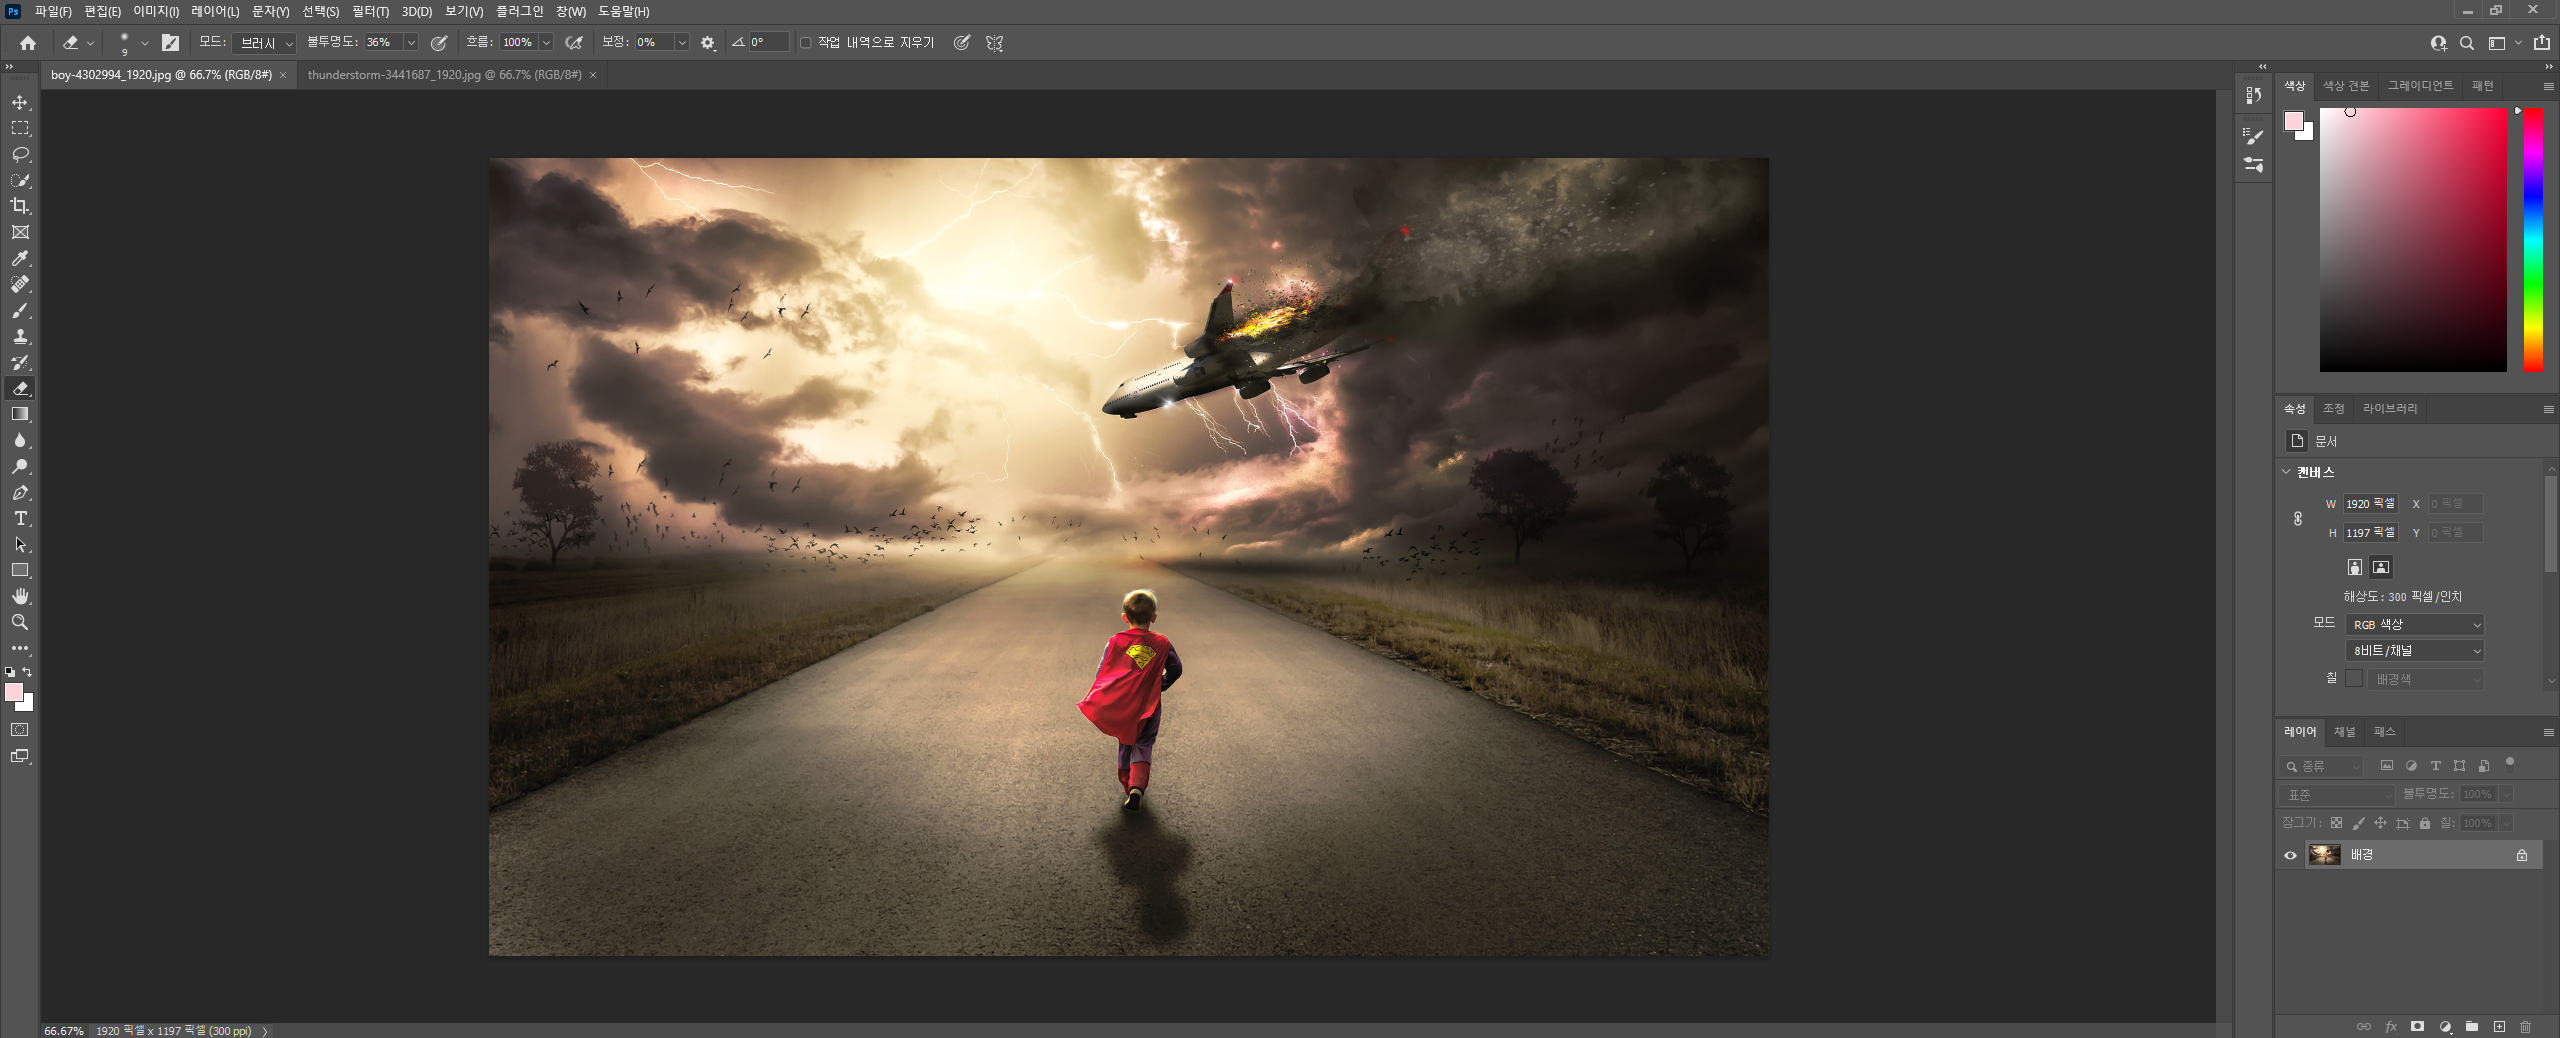Open the 필터(T) menu
This screenshot has width=2560, height=1038.
point(370,11)
